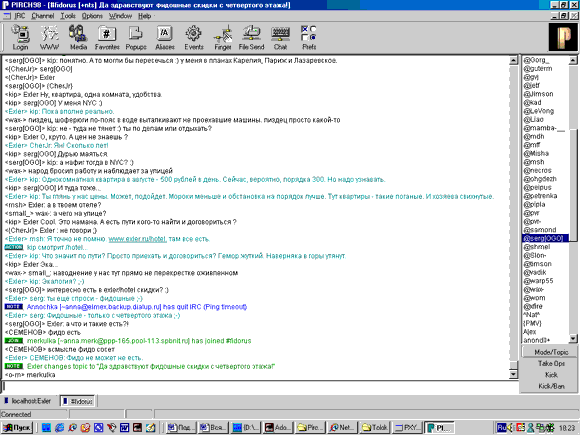Click in the message input field
Screen dimensions: 580x435
coord(260,386)
